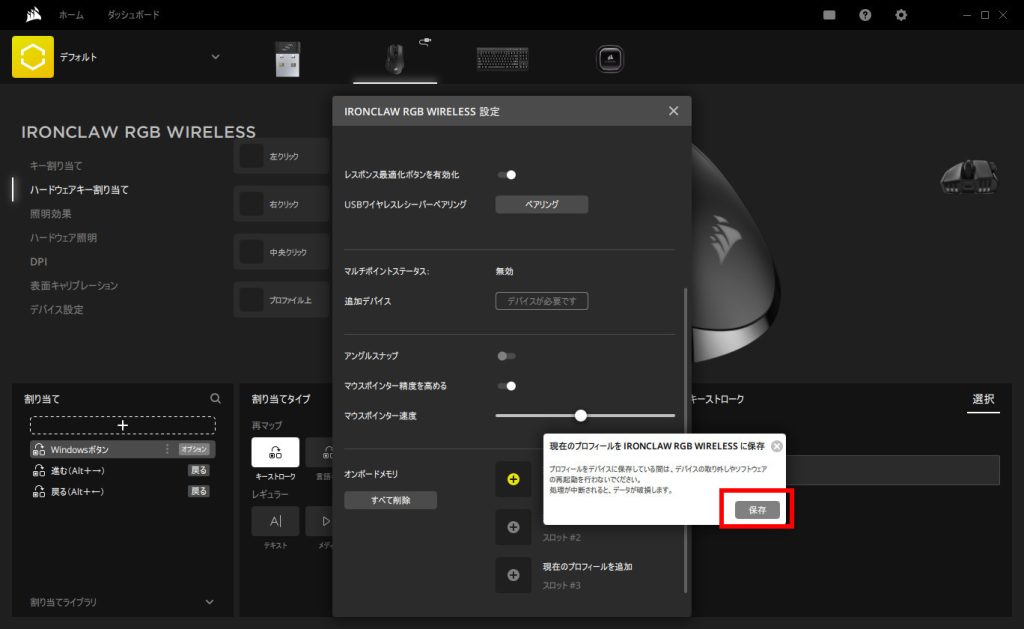Choose the キーストローク assignment type icon

276,452
